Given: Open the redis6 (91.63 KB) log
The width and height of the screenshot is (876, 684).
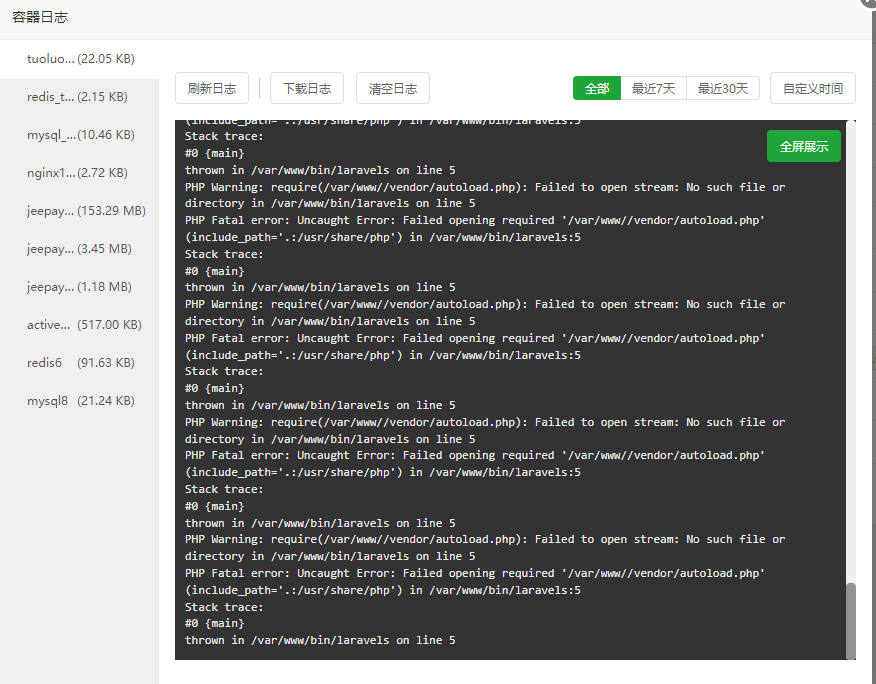Looking at the screenshot, I should (79, 363).
